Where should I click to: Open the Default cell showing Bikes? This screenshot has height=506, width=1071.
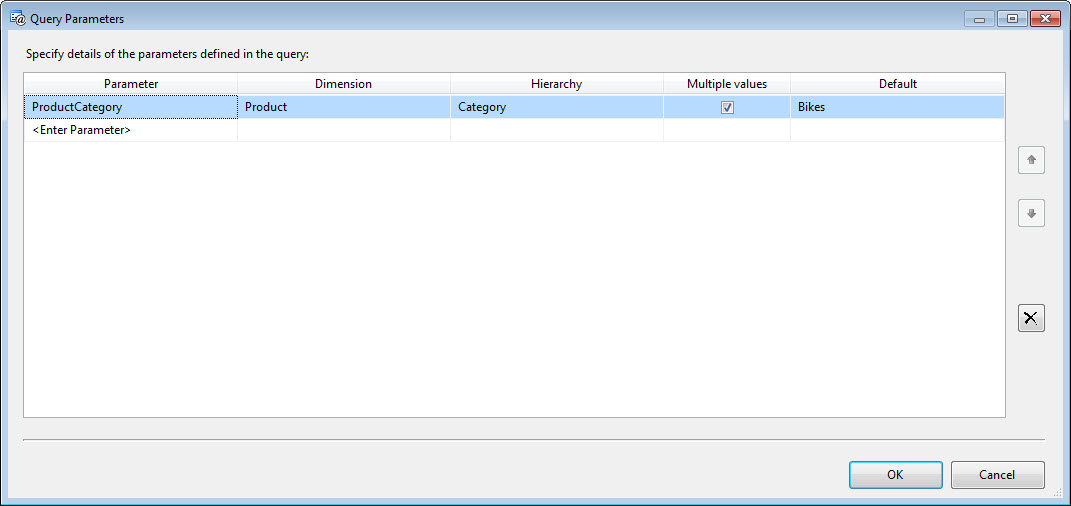pyautogui.click(x=897, y=107)
